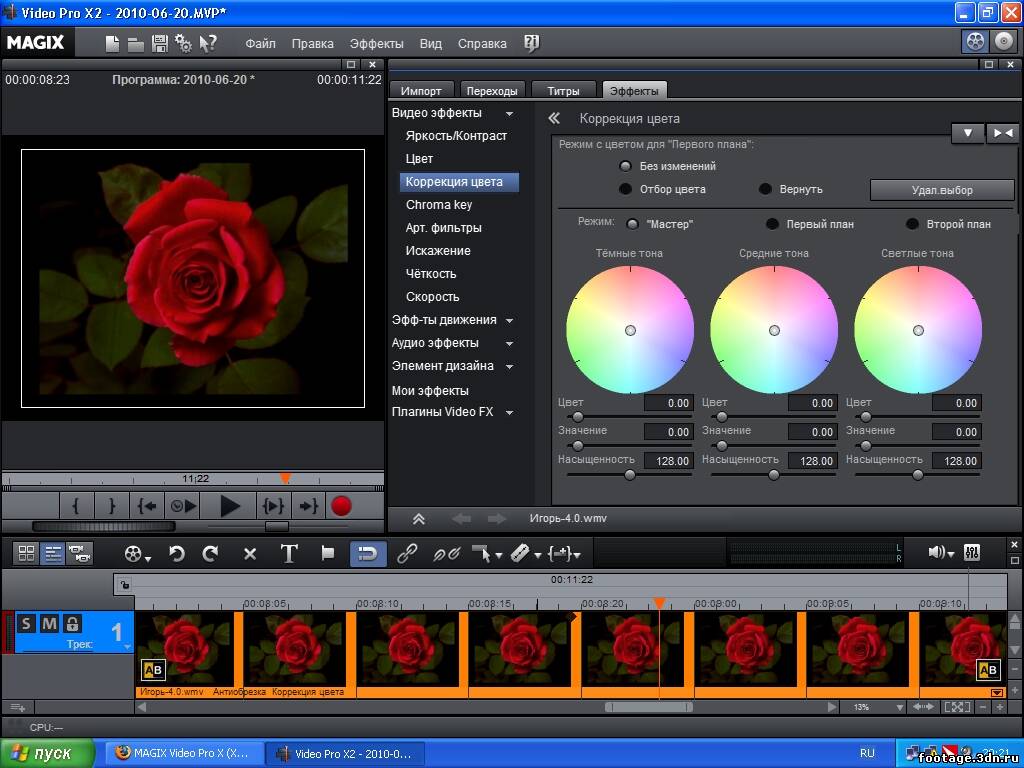The height and width of the screenshot is (768, 1024).
Task: Choose the Мастер mode radio button
Action: coord(632,224)
